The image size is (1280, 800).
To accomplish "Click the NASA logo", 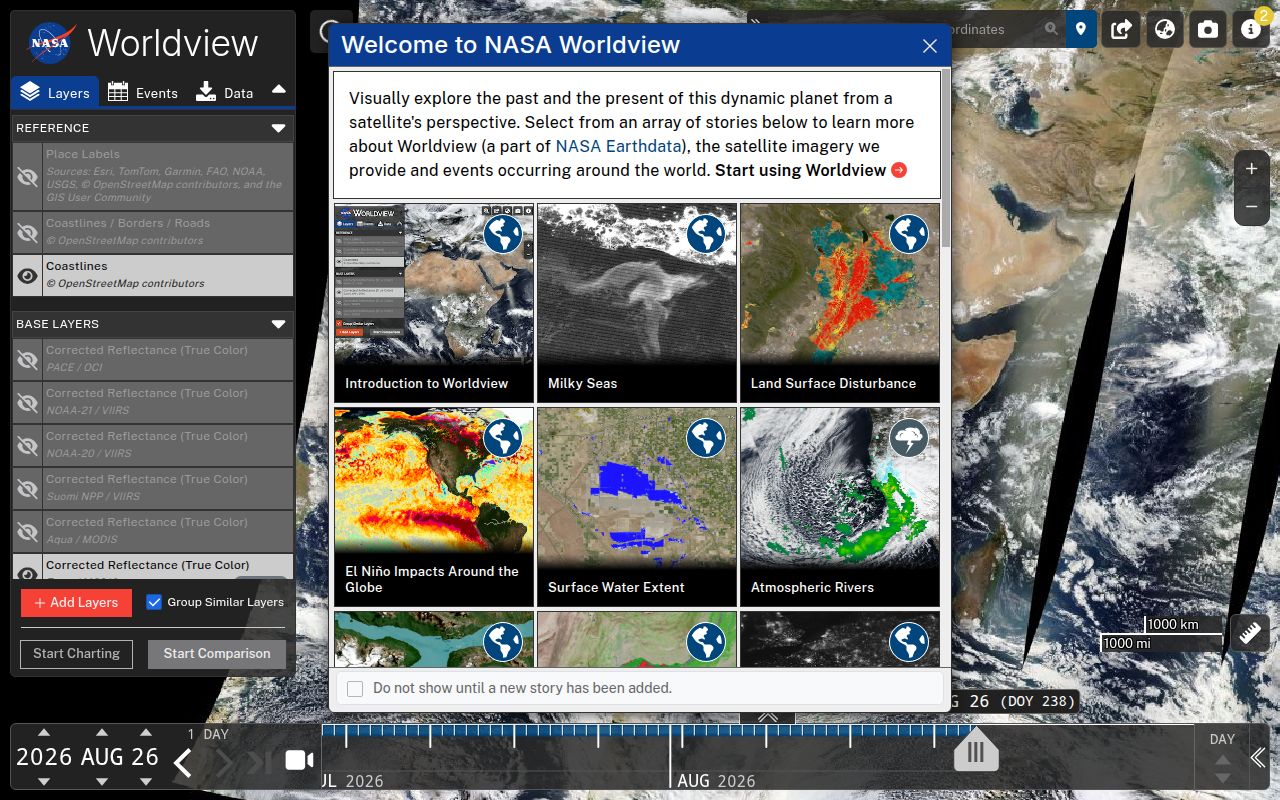I will click(x=50, y=43).
